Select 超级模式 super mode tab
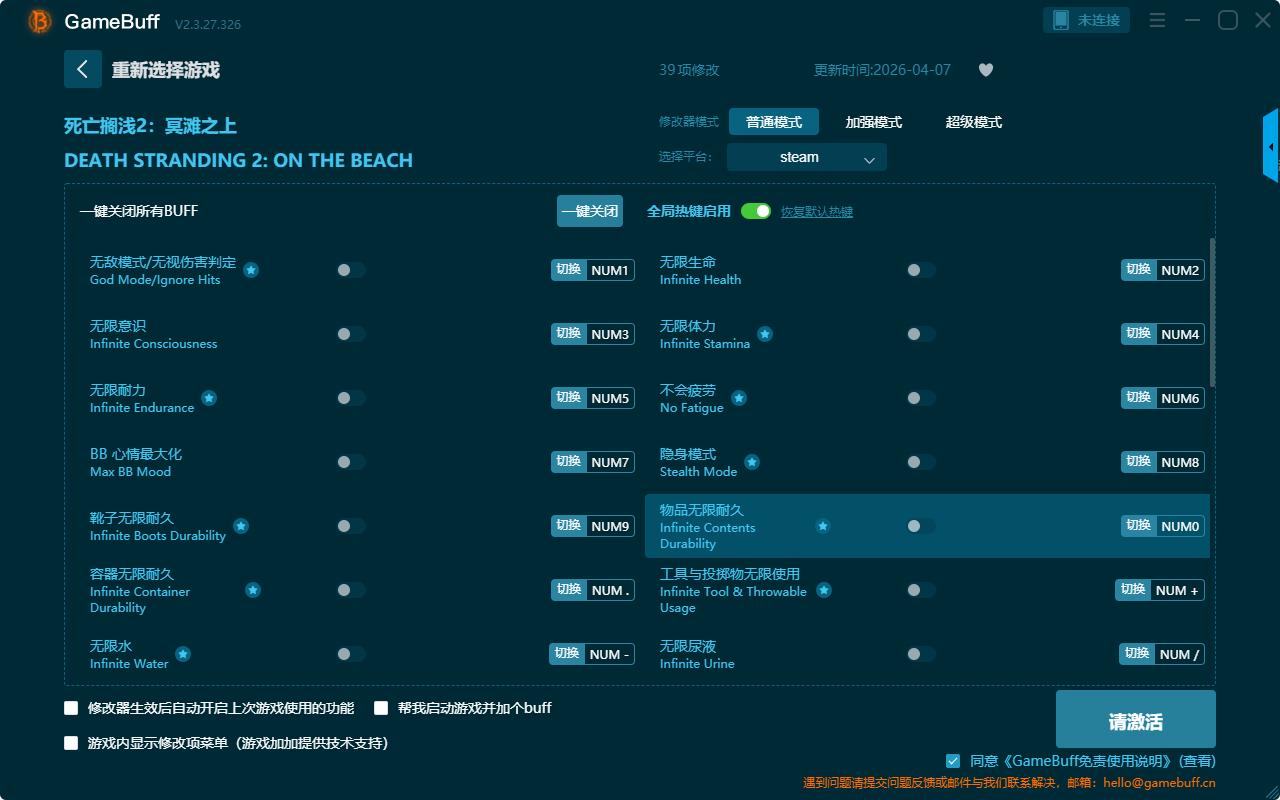Screen dimensions: 1280x800 coord(973,122)
